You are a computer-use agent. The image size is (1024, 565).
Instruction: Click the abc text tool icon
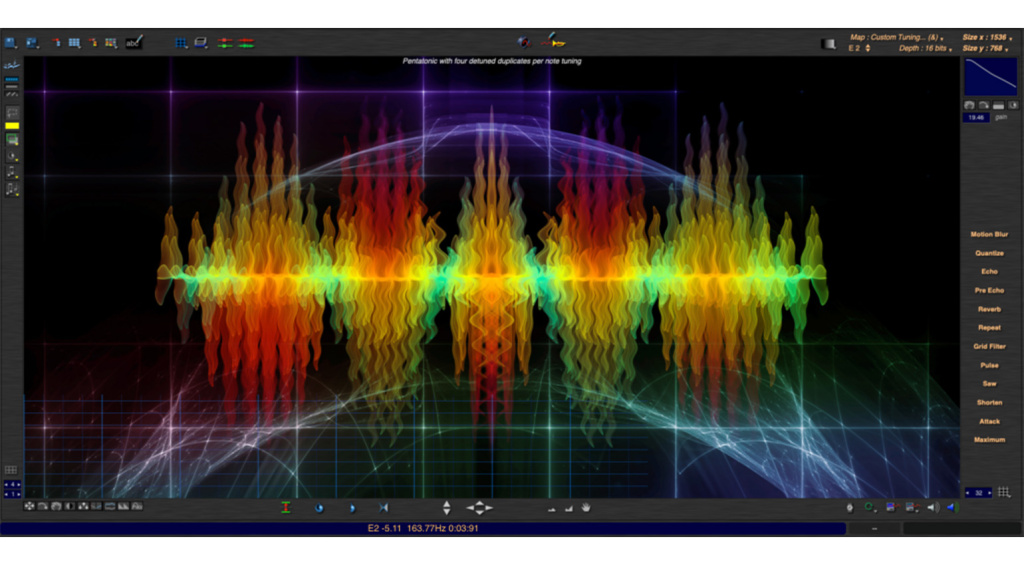(x=134, y=42)
